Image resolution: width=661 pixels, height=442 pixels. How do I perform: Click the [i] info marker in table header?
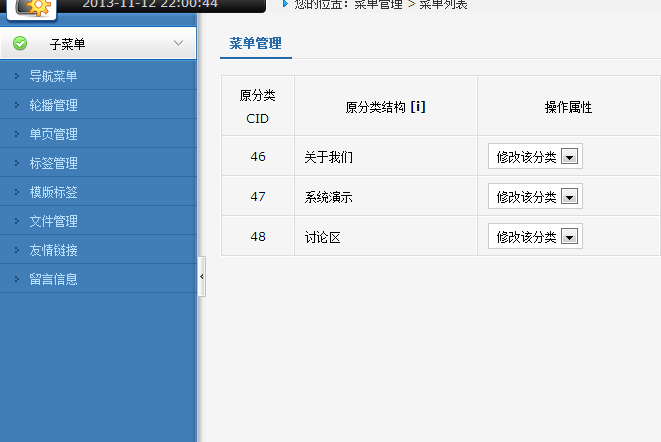[x=418, y=107]
